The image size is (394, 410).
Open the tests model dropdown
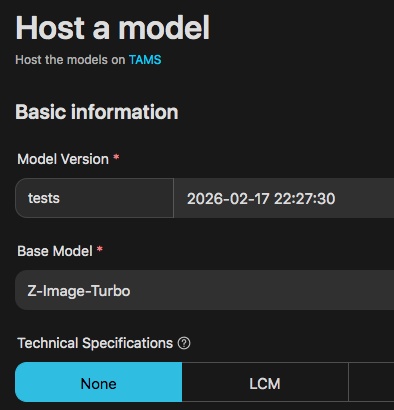[94, 198]
